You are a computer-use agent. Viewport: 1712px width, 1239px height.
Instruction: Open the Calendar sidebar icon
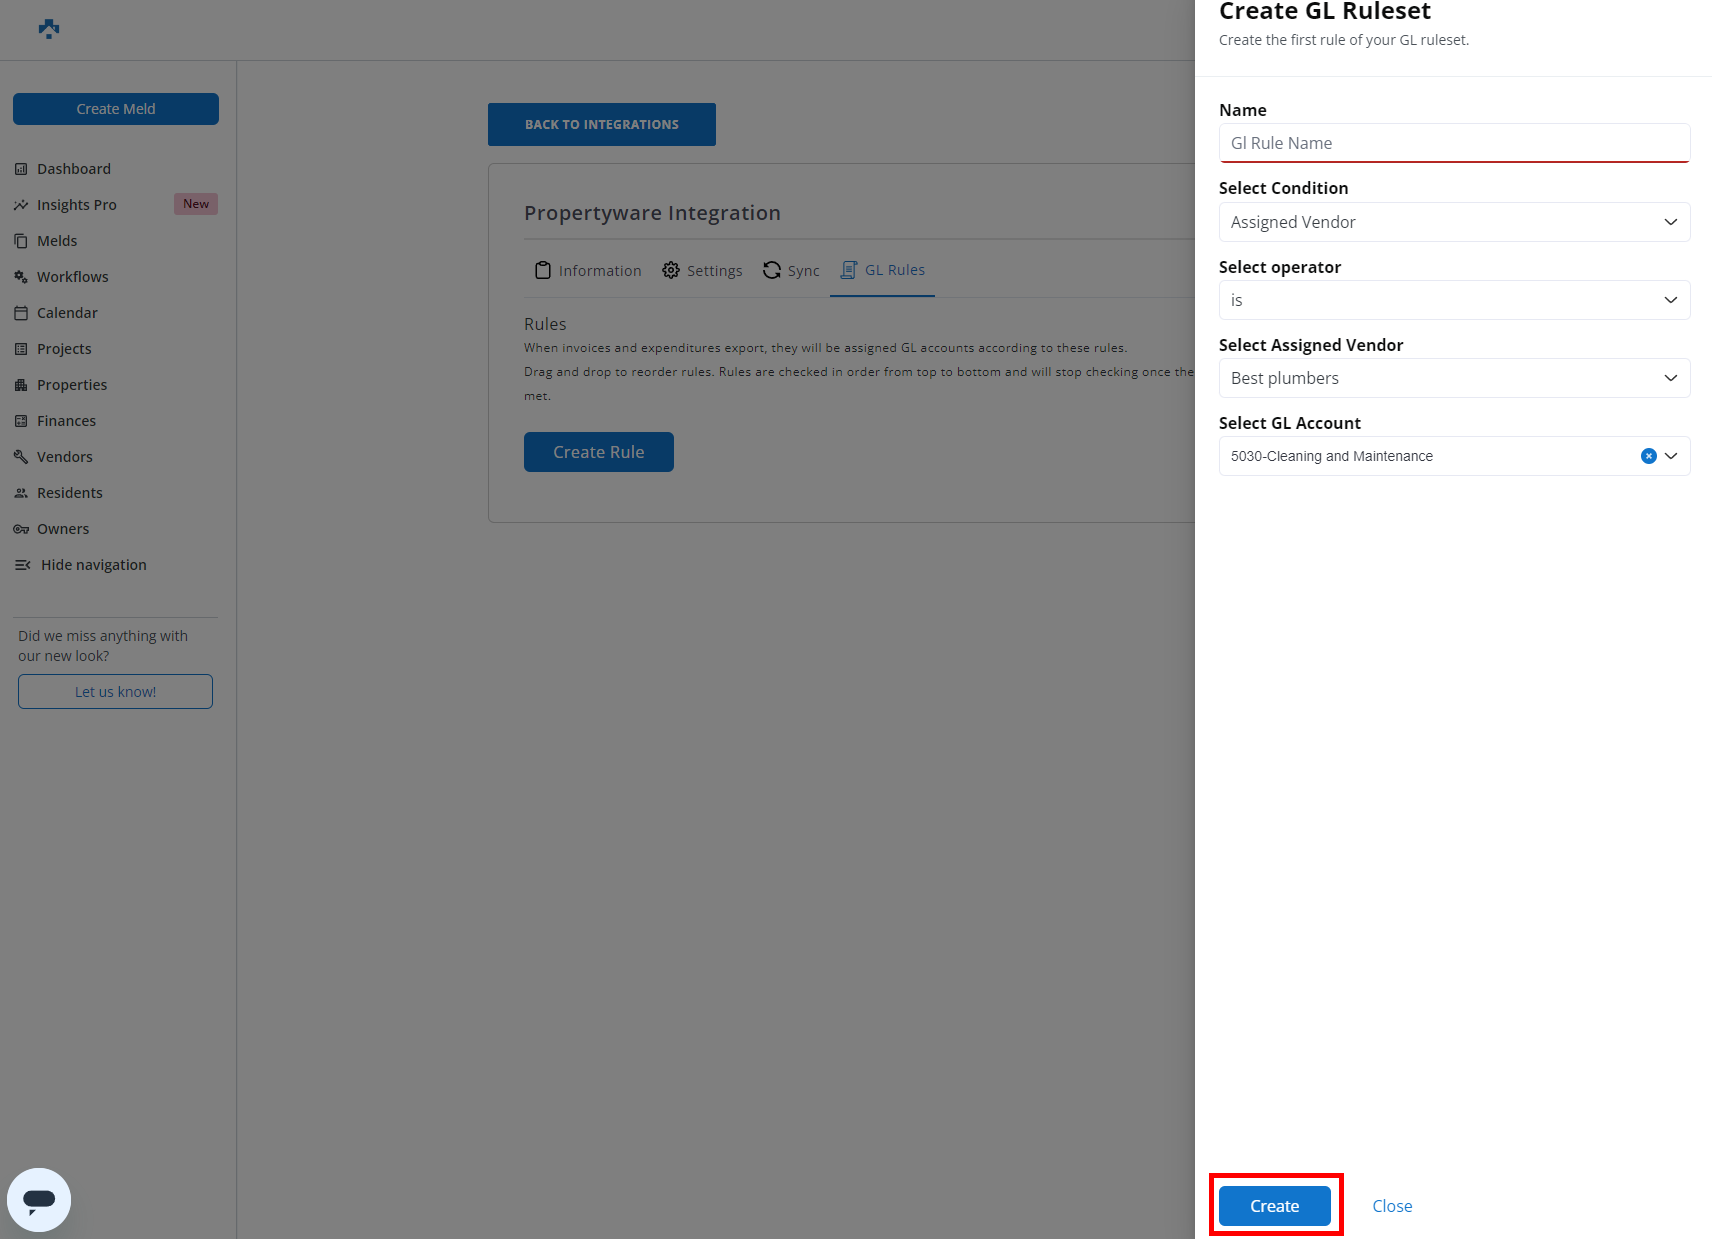pyautogui.click(x=21, y=313)
